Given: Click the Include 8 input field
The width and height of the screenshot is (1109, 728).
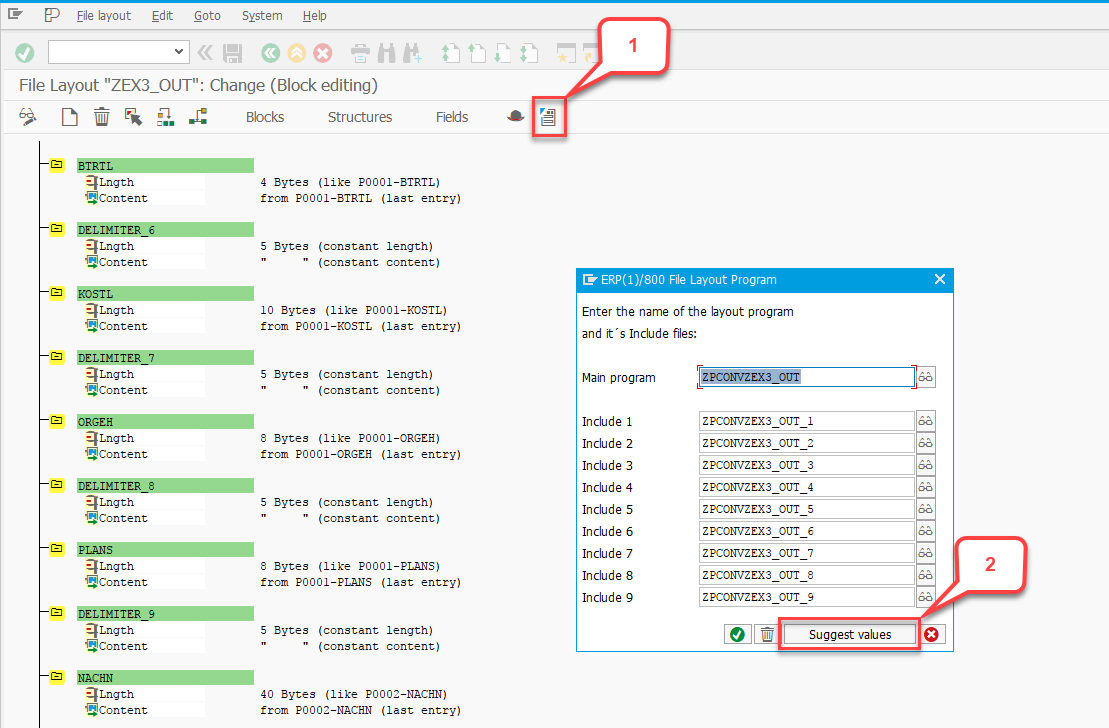Looking at the screenshot, I should pyautogui.click(x=806, y=575).
